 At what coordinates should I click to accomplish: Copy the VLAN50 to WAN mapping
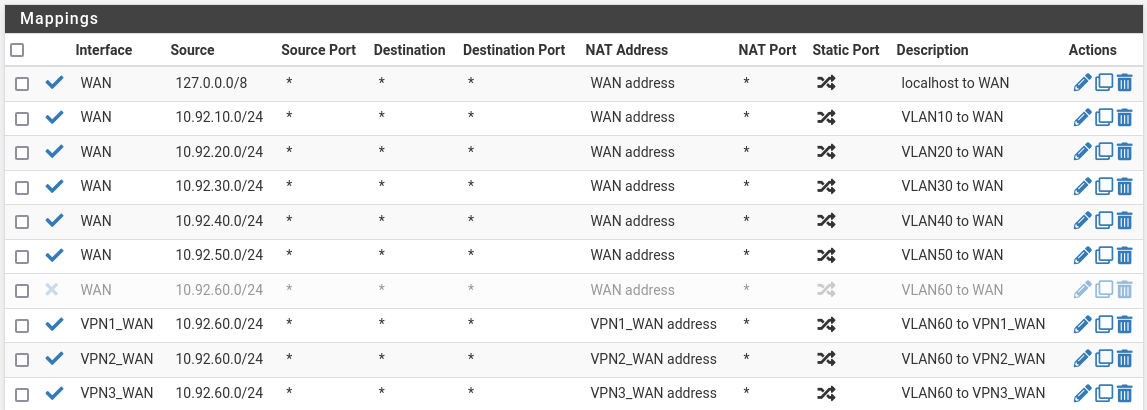(1104, 255)
